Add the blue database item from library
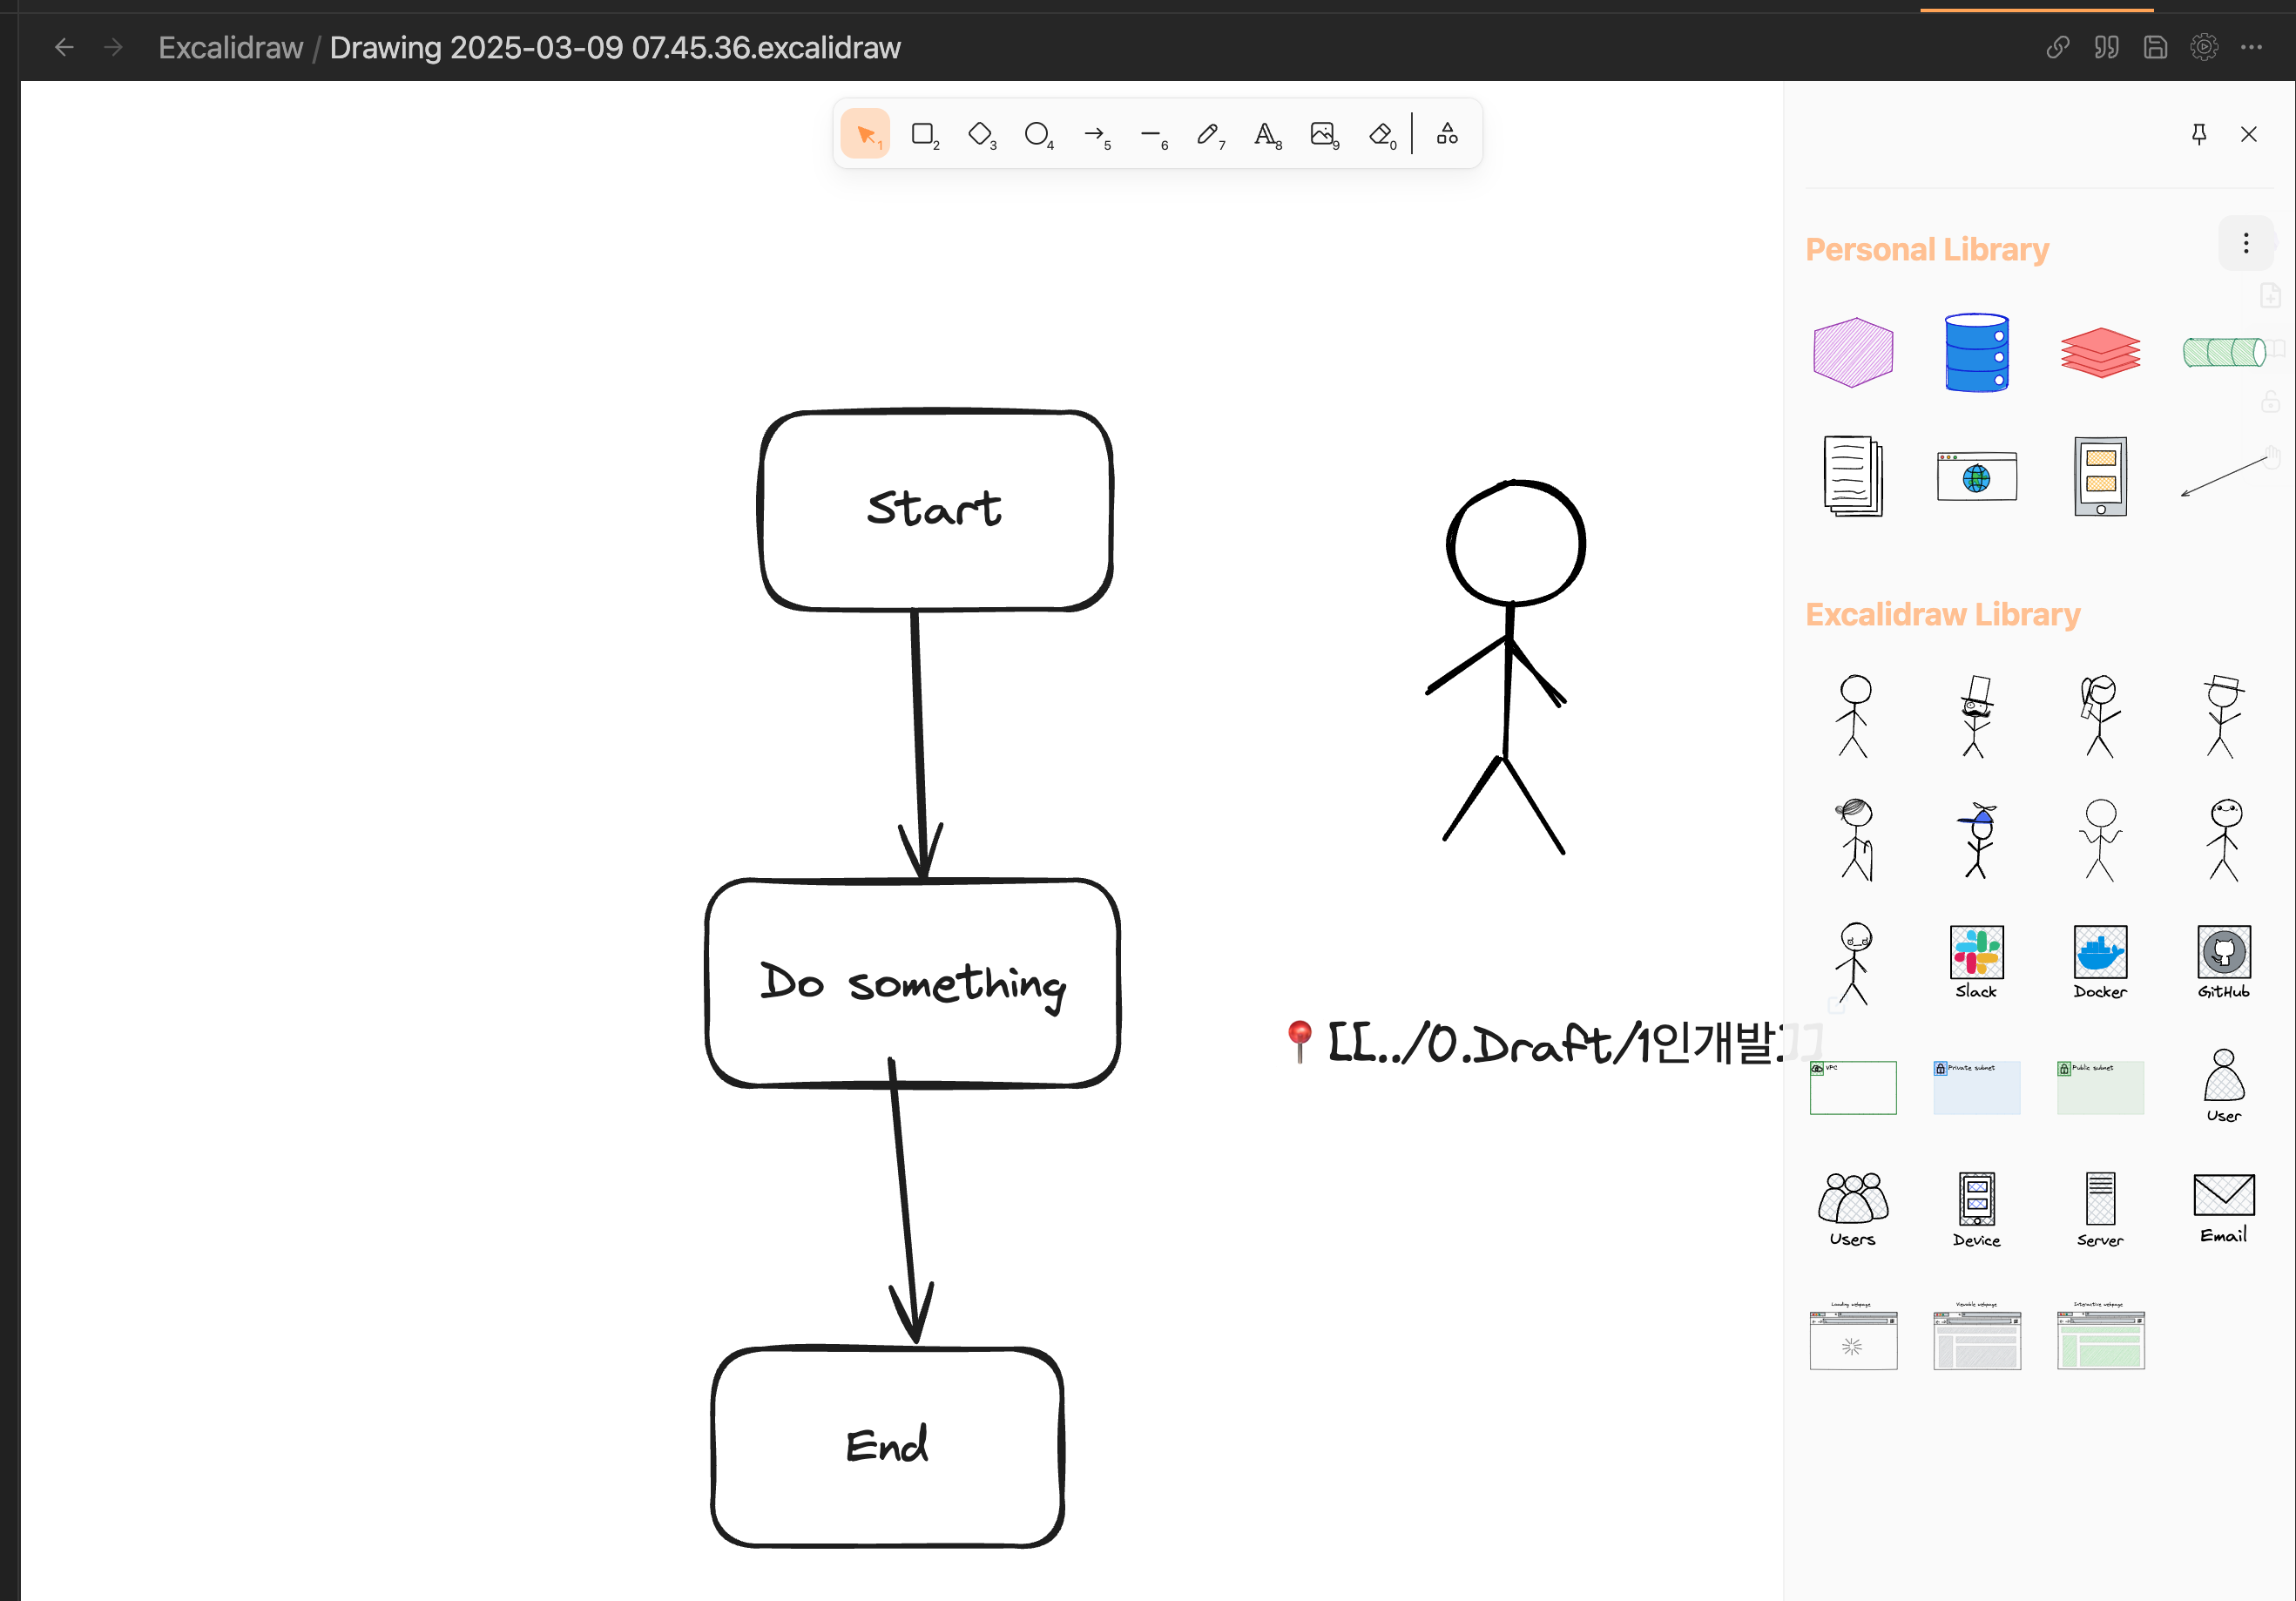This screenshot has height=1601, width=2296. 1976,352
